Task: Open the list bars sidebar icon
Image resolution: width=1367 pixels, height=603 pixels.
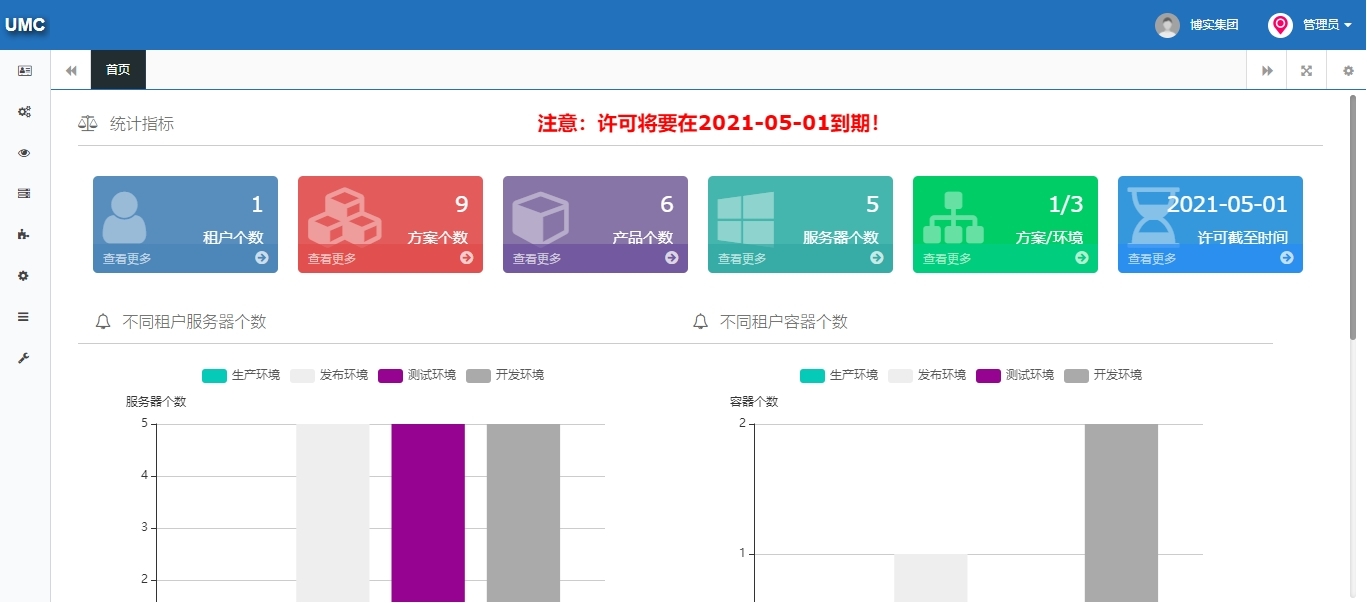Action: click(x=25, y=316)
